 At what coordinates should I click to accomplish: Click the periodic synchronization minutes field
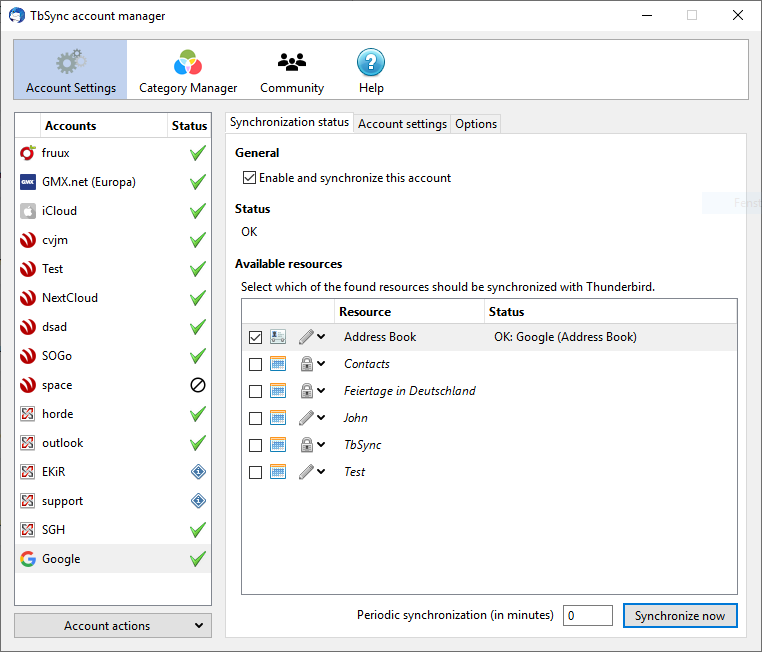587,616
